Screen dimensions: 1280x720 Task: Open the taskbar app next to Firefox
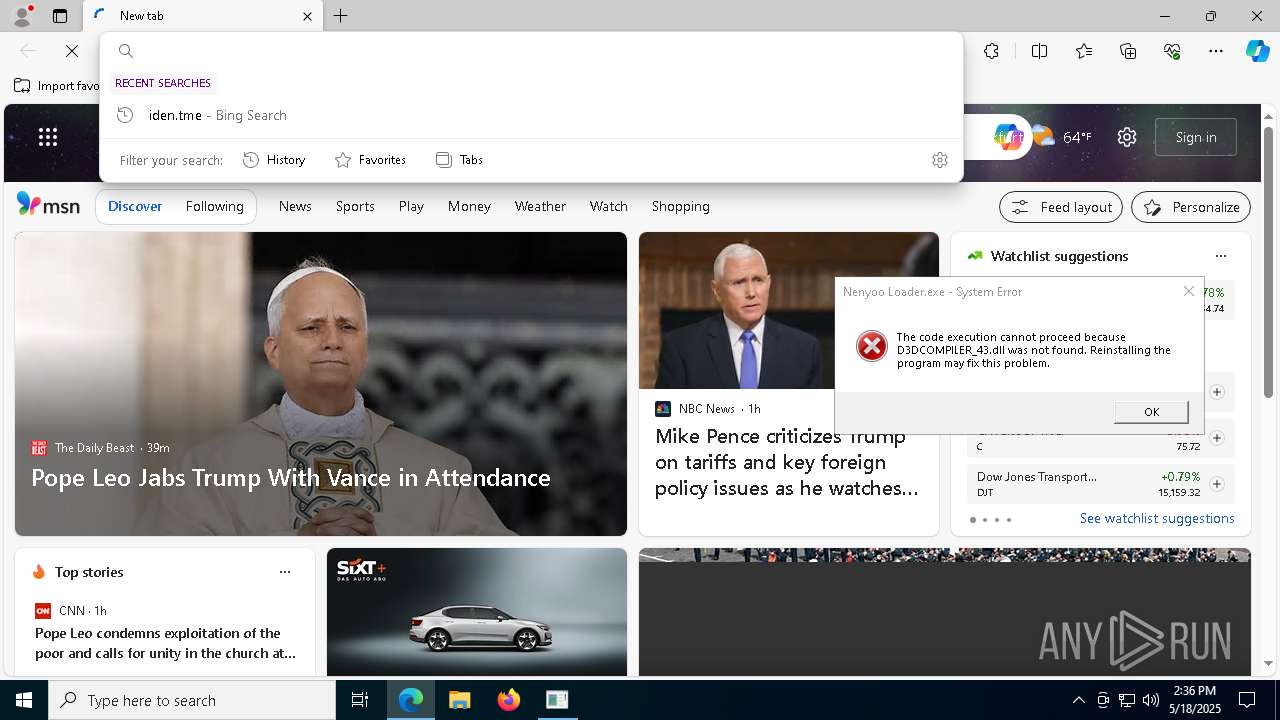[x=557, y=700]
